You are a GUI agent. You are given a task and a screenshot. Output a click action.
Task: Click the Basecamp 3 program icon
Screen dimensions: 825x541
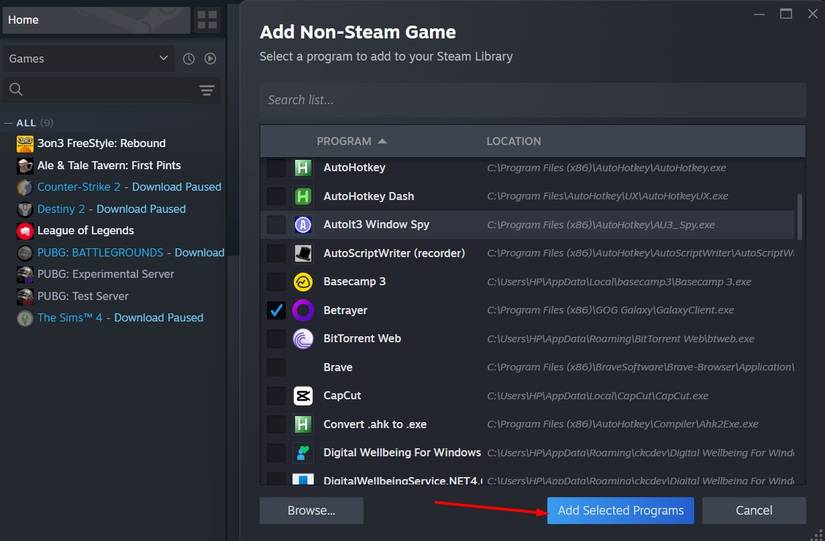pos(303,282)
